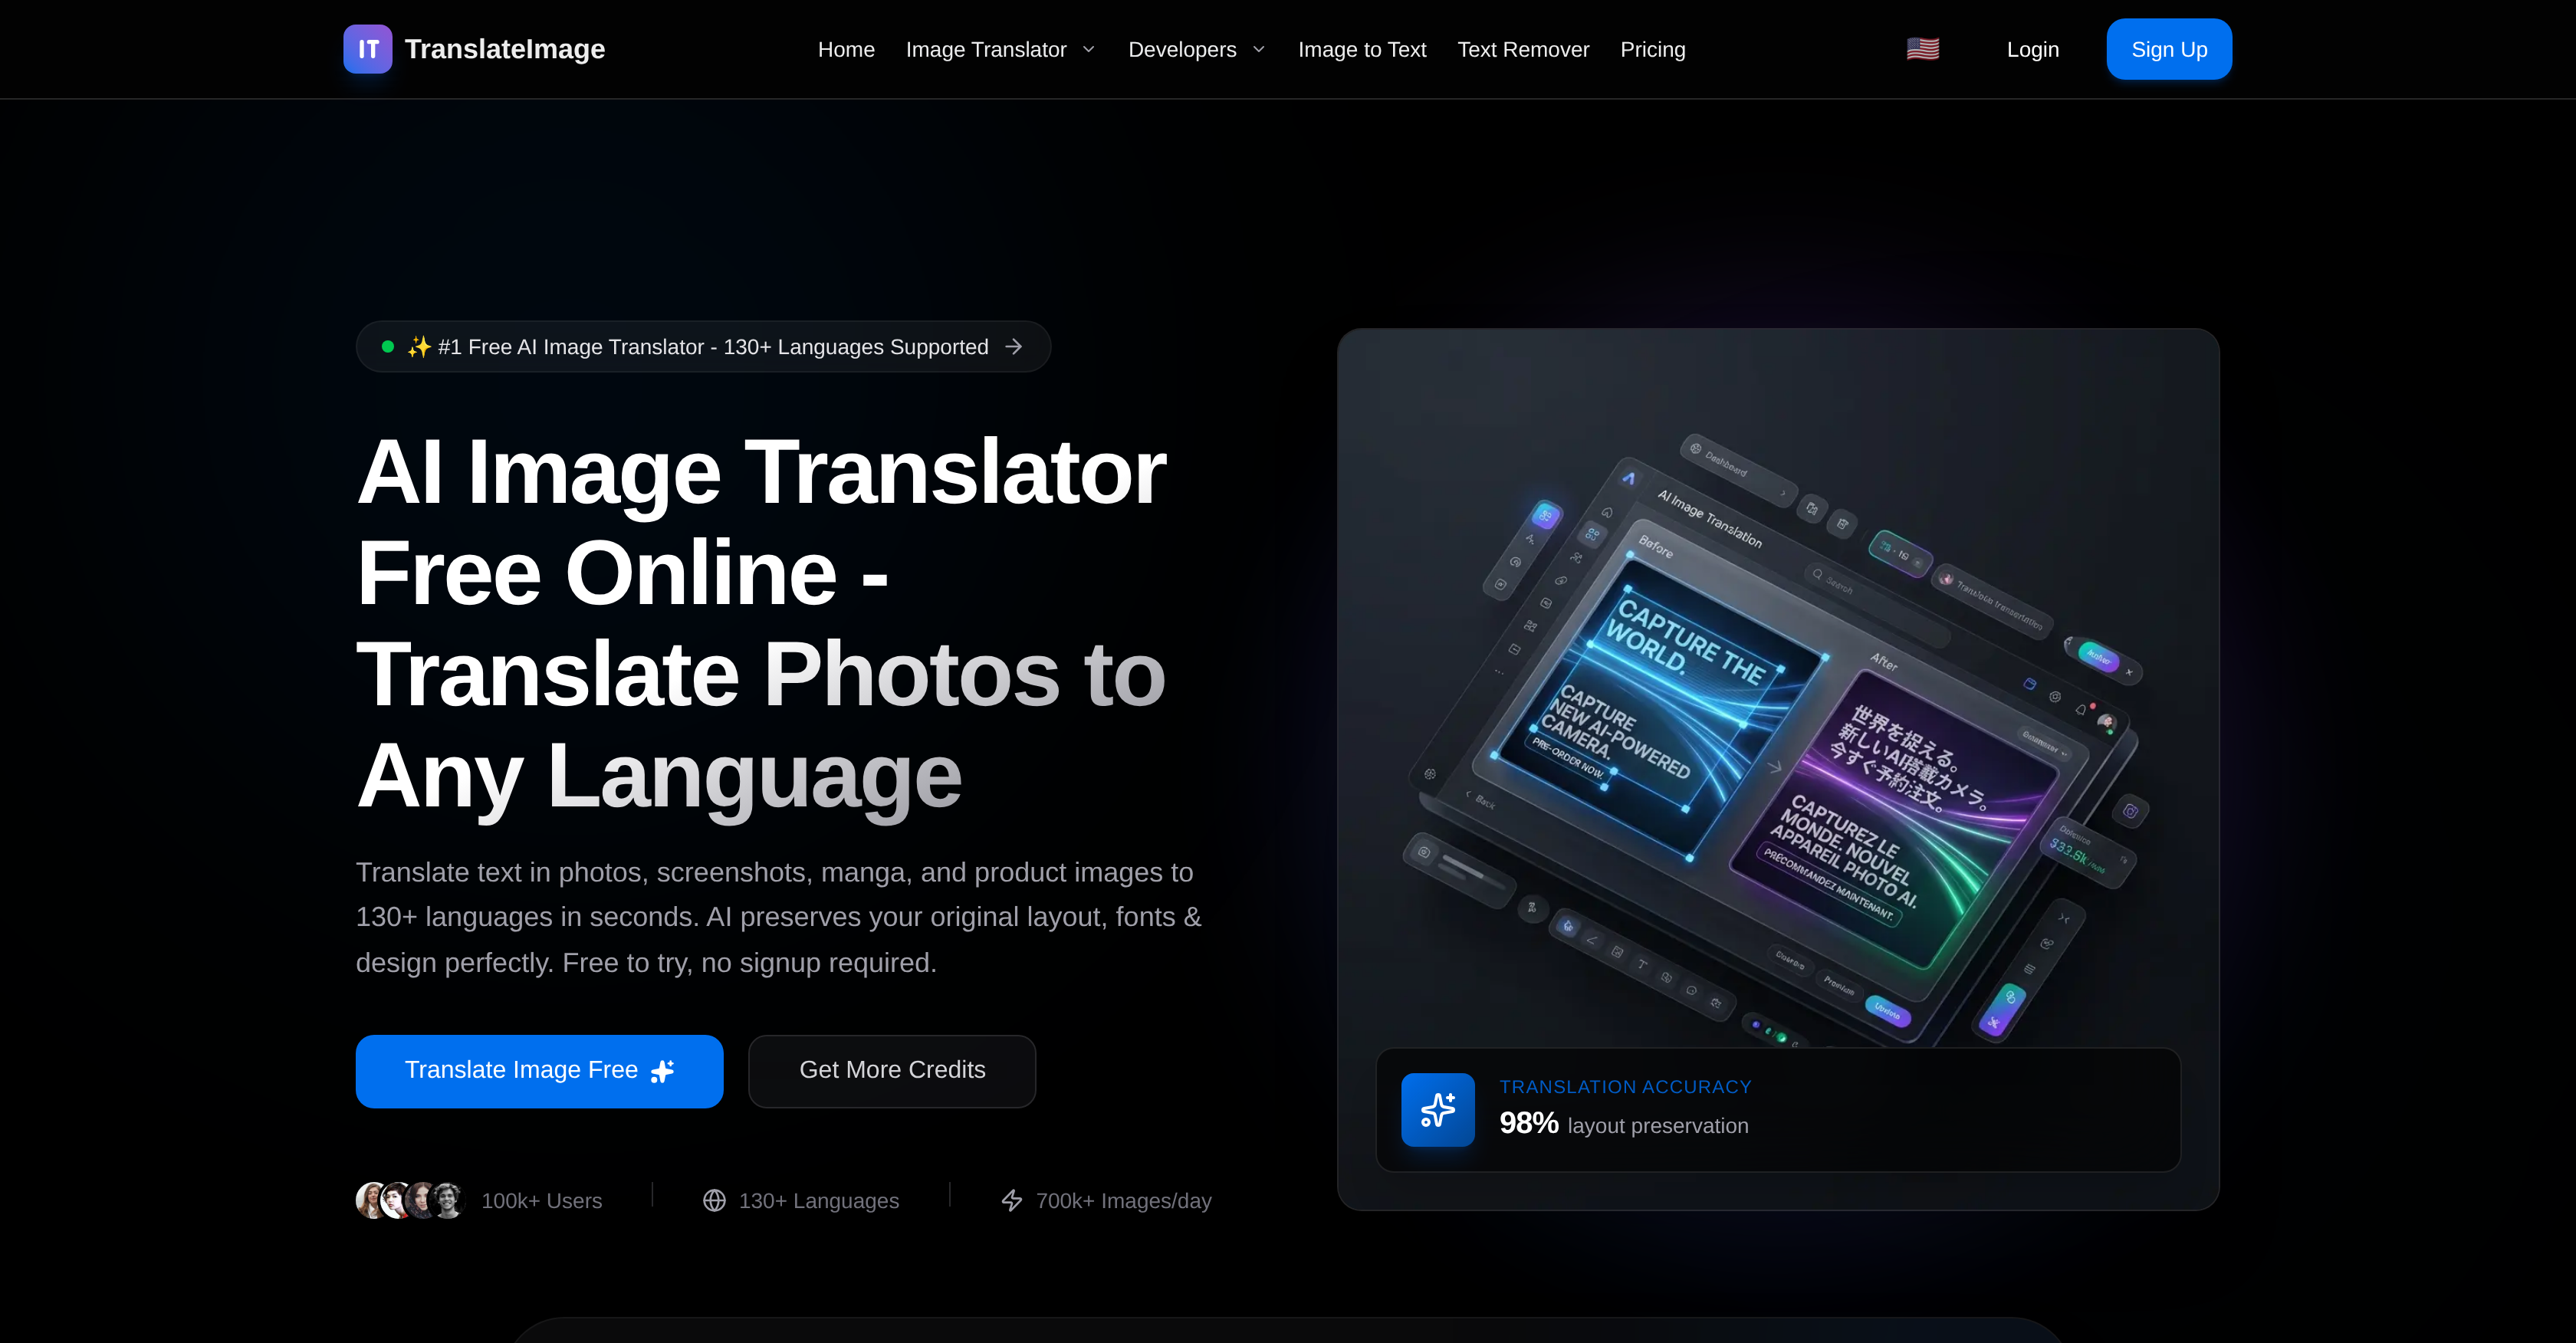Click the TranslateImage logo icon
The image size is (2576, 1343).
click(367, 48)
